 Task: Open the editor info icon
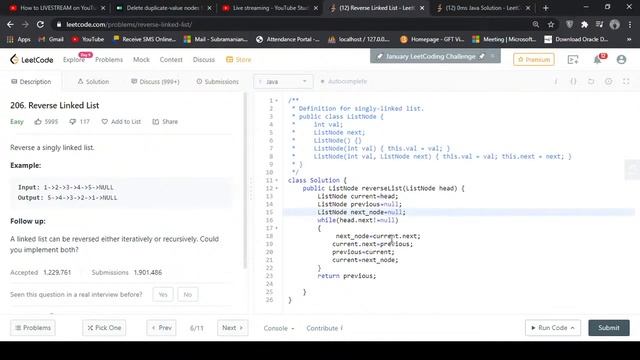coord(556,82)
